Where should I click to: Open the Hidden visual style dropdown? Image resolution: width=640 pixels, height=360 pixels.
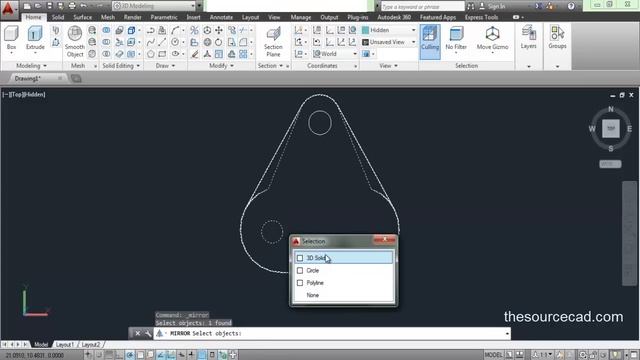(x=389, y=30)
